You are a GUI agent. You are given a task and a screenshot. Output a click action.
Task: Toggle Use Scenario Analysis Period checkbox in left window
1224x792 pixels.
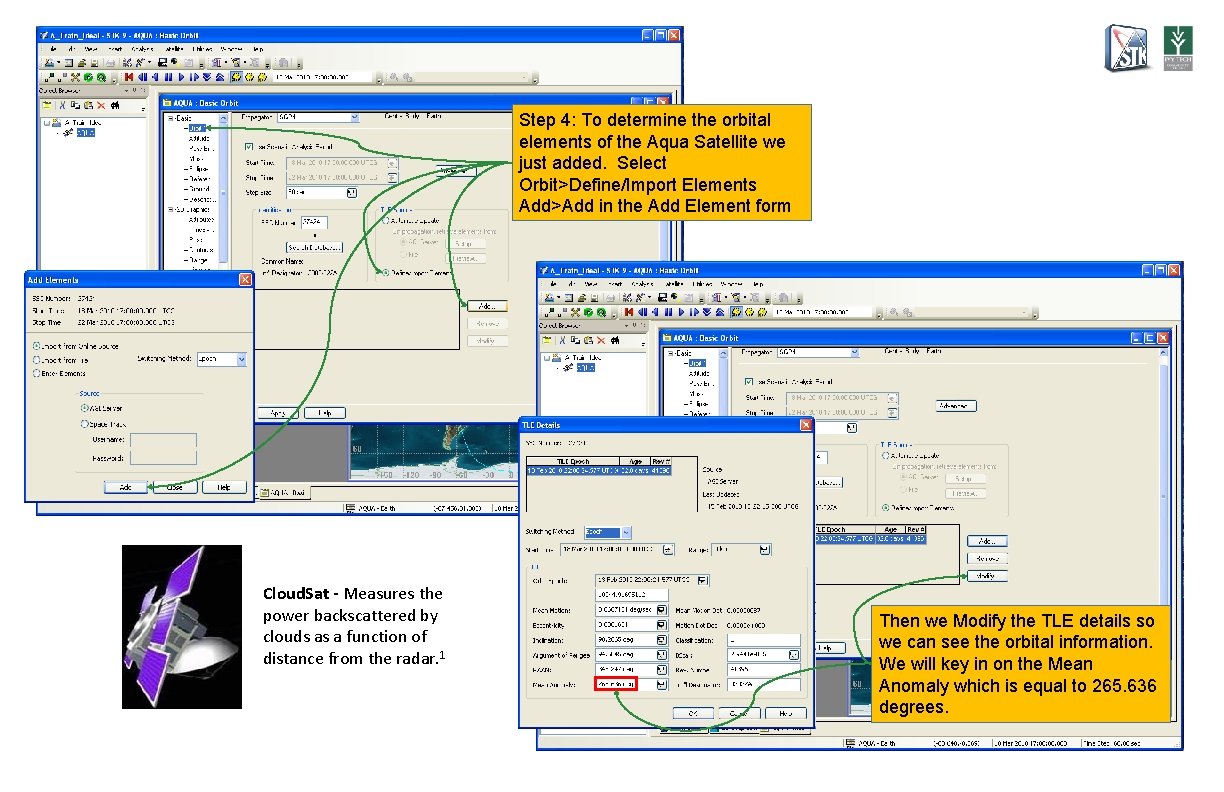249,146
